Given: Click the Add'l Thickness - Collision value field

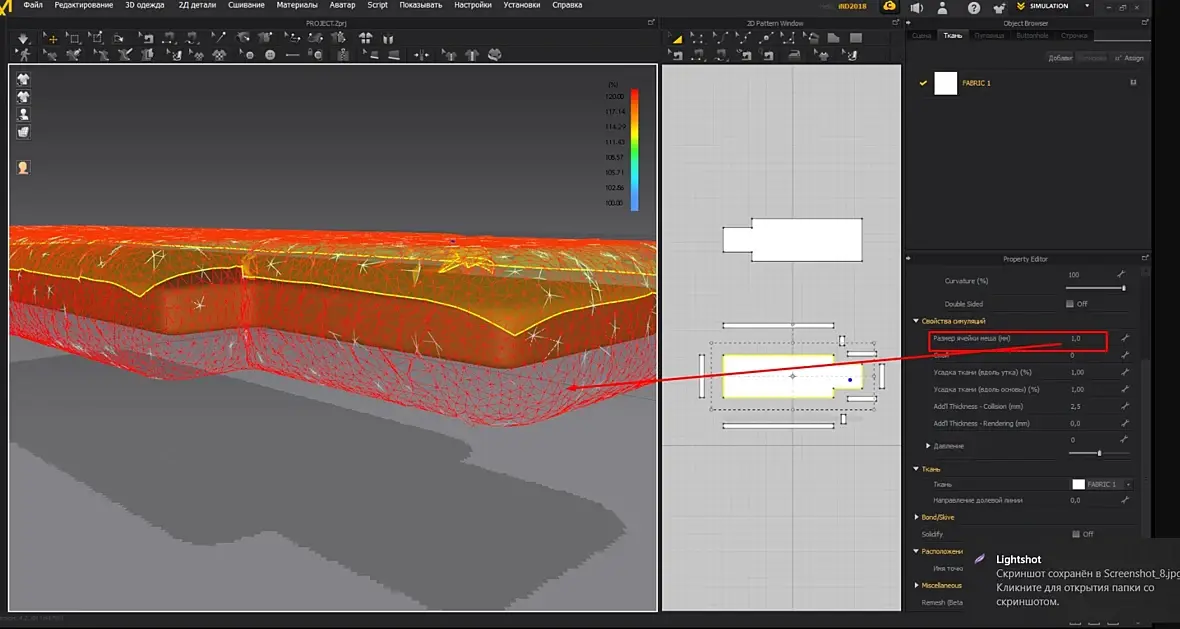Looking at the screenshot, I should tap(1075, 406).
